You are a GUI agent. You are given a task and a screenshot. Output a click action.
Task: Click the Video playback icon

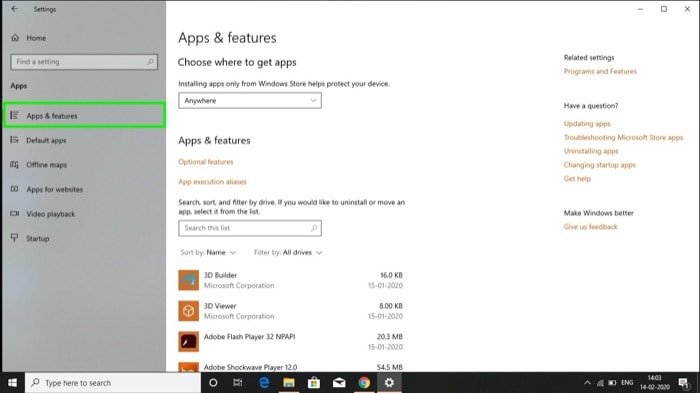14,213
